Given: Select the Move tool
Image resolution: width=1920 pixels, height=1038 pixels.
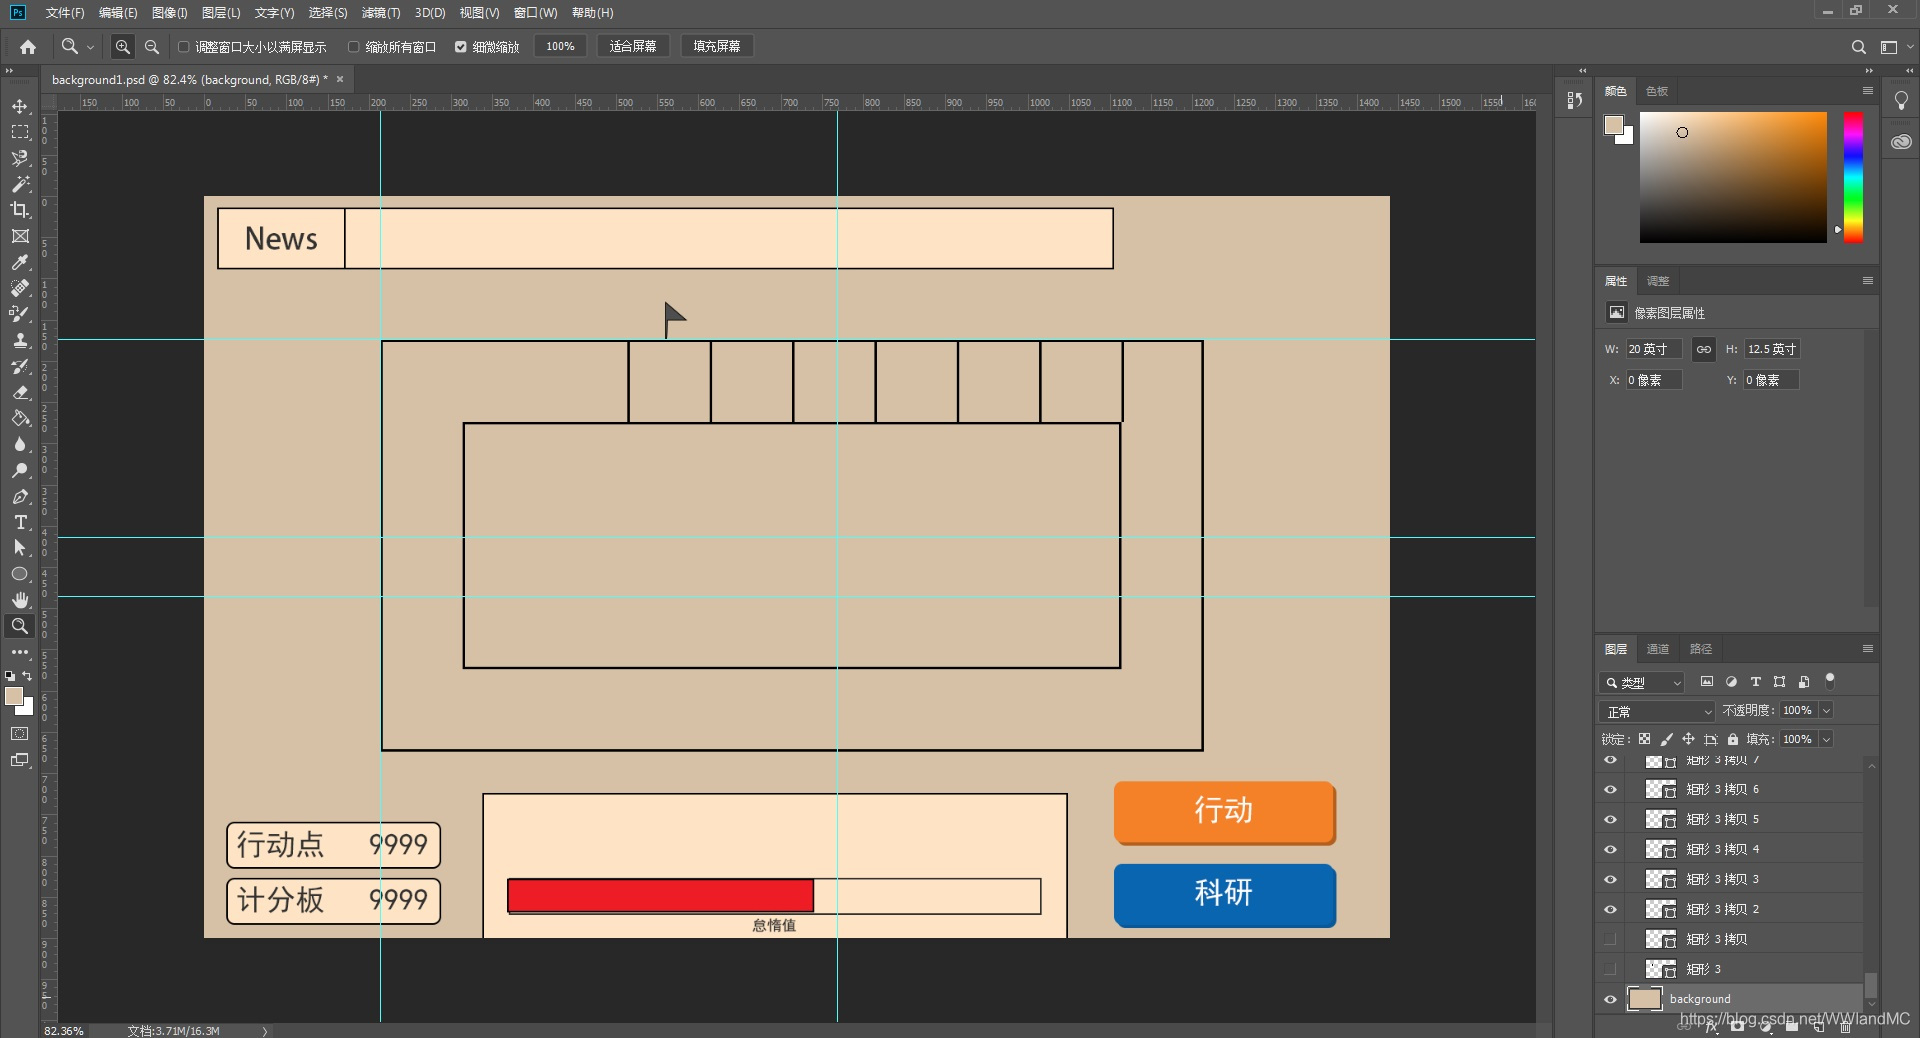Looking at the screenshot, I should [x=20, y=106].
